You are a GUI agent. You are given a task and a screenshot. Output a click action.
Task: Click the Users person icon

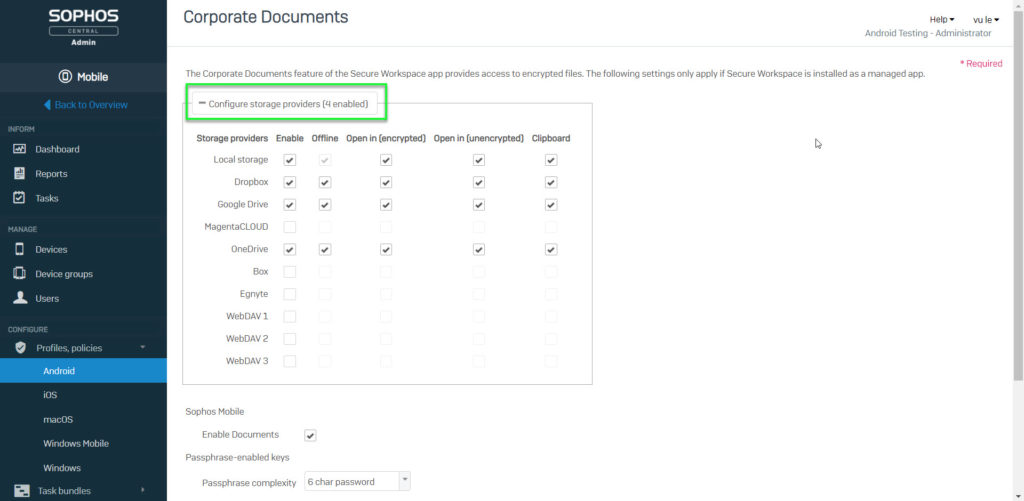(20, 298)
